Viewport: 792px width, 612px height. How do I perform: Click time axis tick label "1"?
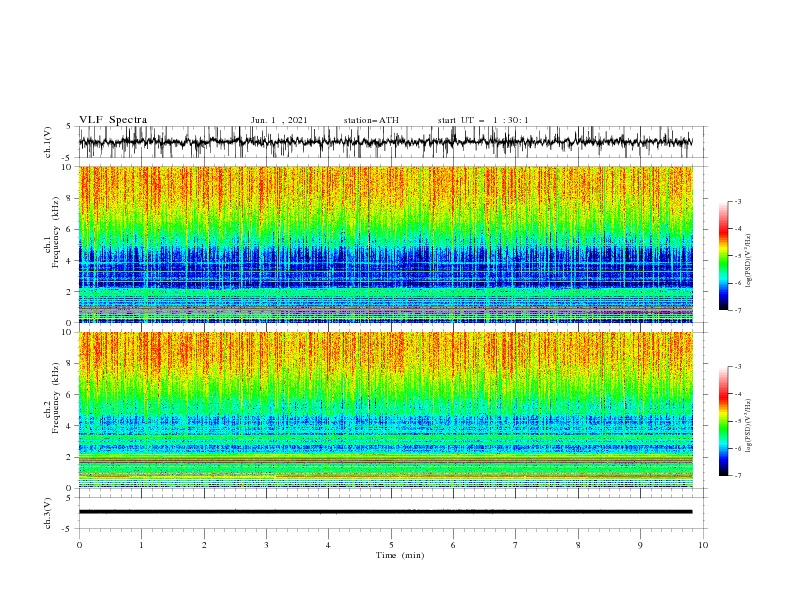pos(141,545)
